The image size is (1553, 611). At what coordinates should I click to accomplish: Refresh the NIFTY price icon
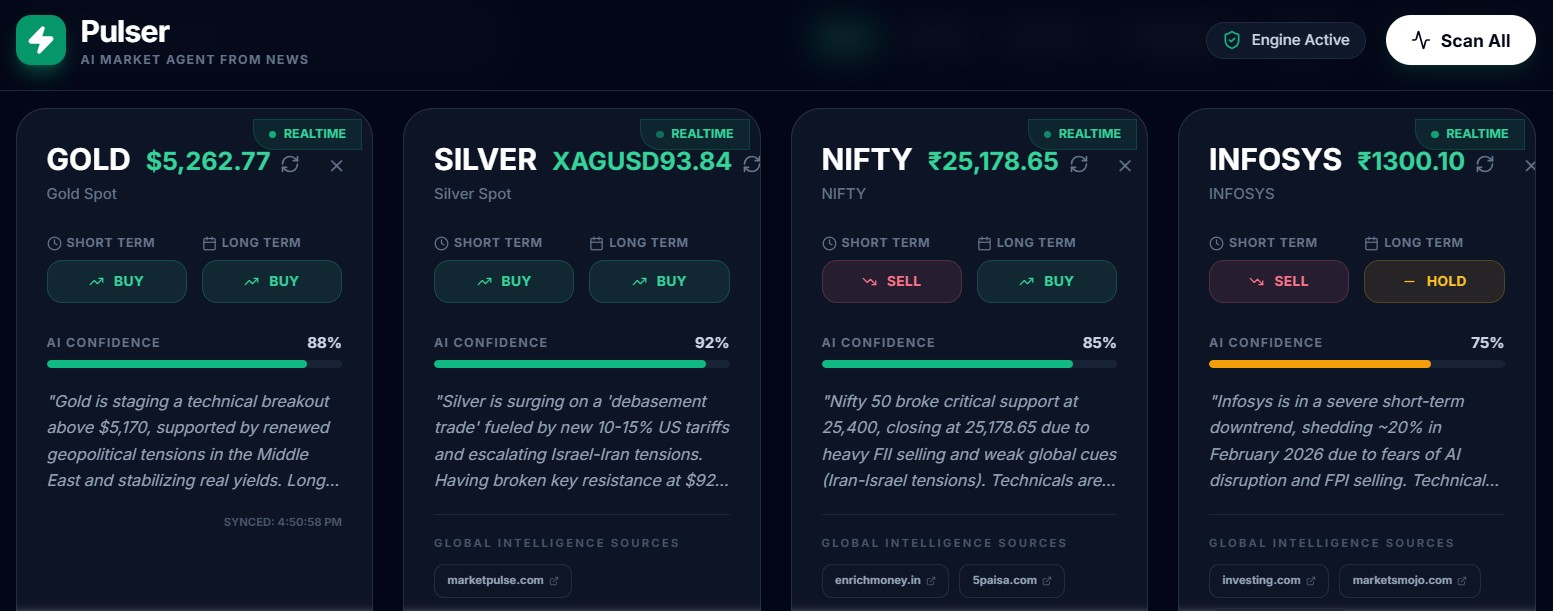(x=1079, y=163)
